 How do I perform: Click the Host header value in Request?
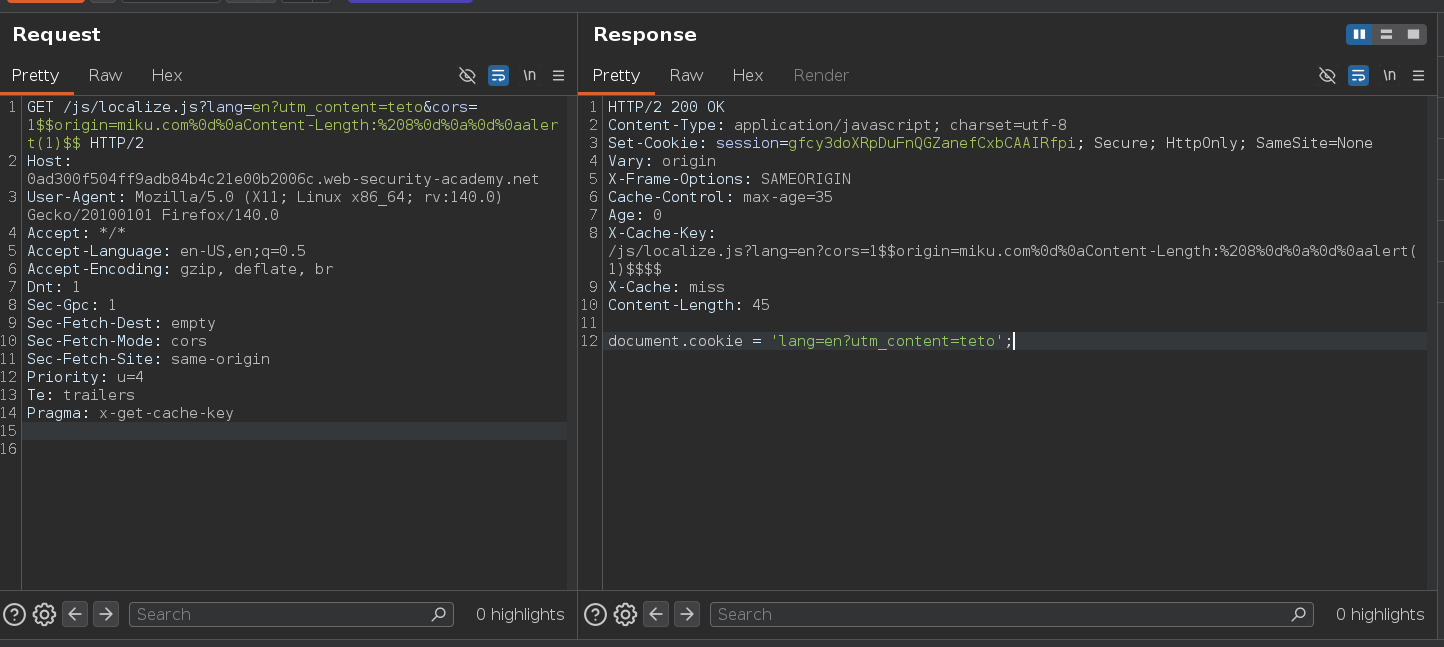(283, 179)
